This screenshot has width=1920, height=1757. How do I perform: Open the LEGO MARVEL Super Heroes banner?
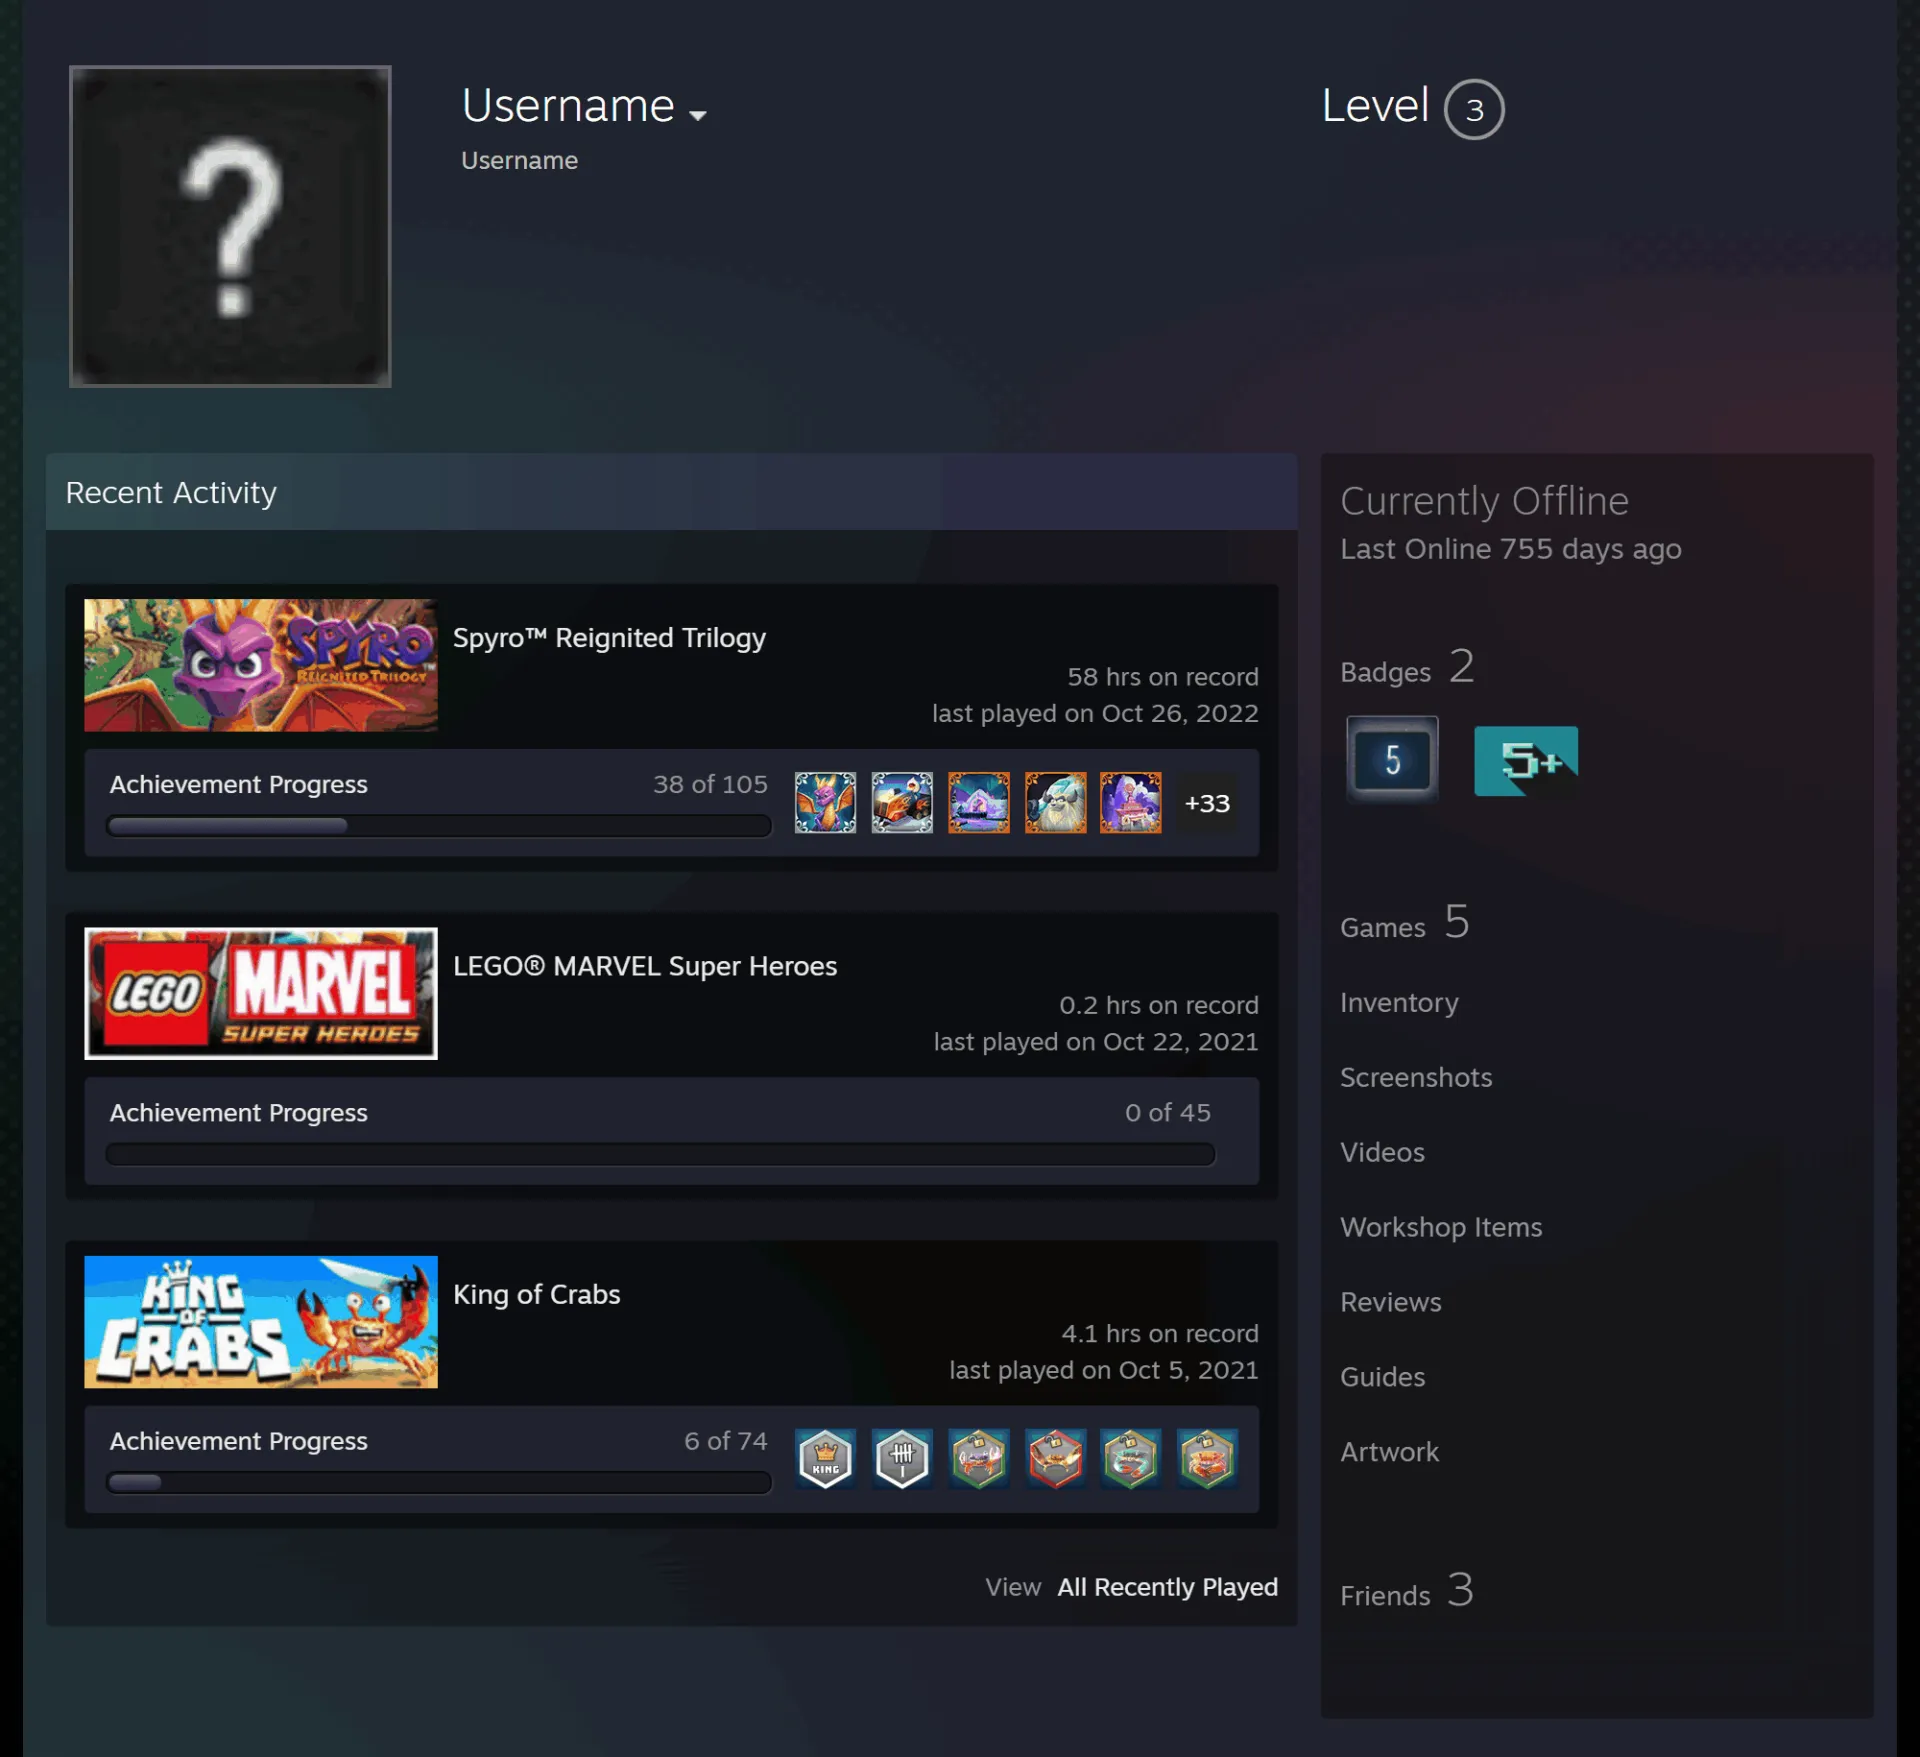pyautogui.click(x=261, y=993)
